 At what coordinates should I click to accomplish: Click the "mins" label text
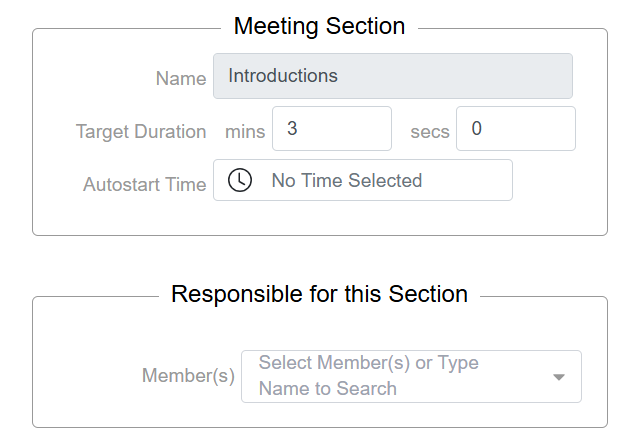click(245, 131)
